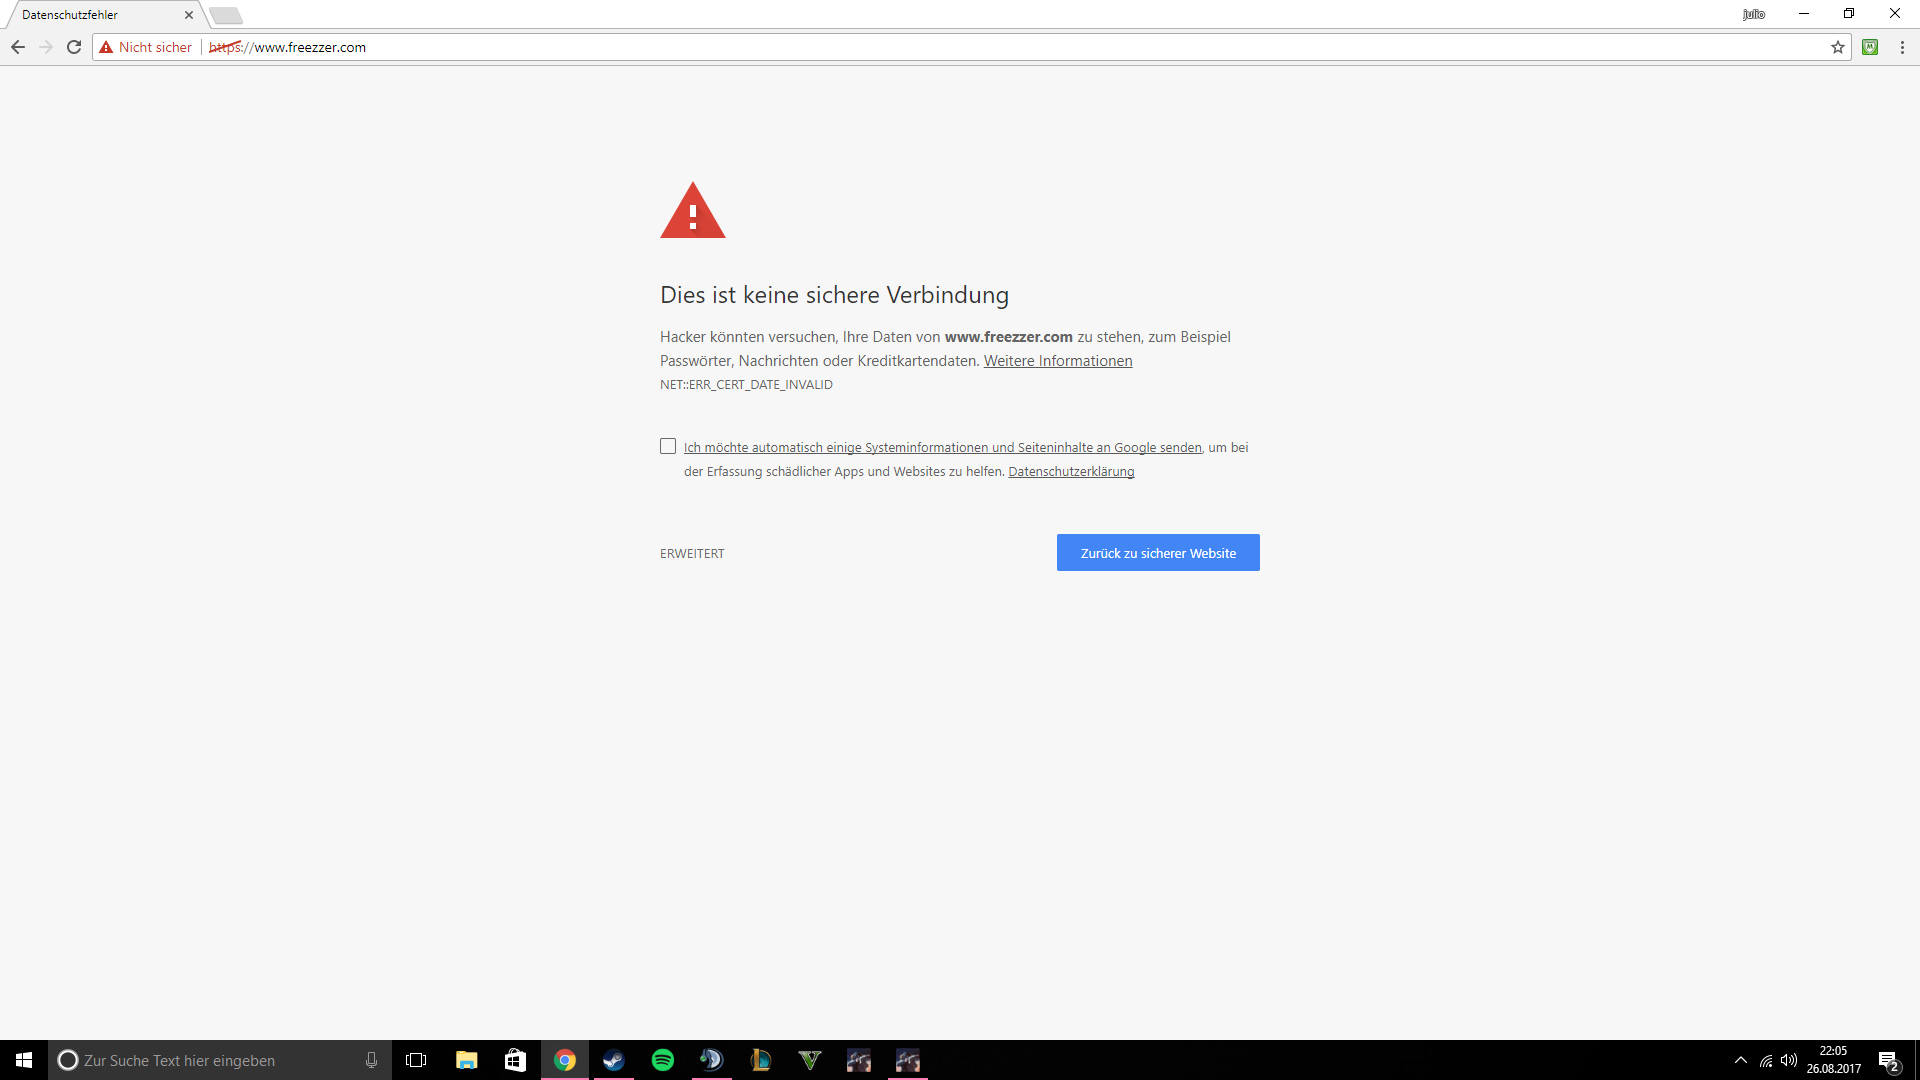Image resolution: width=1920 pixels, height=1080 pixels.
Task: Bookmark page with star icon
Action: [1837, 47]
